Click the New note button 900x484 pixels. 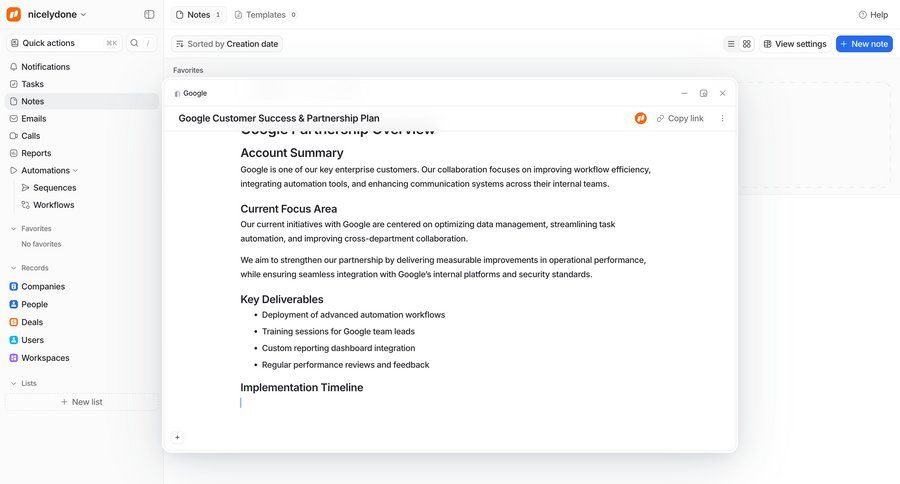coord(864,44)
